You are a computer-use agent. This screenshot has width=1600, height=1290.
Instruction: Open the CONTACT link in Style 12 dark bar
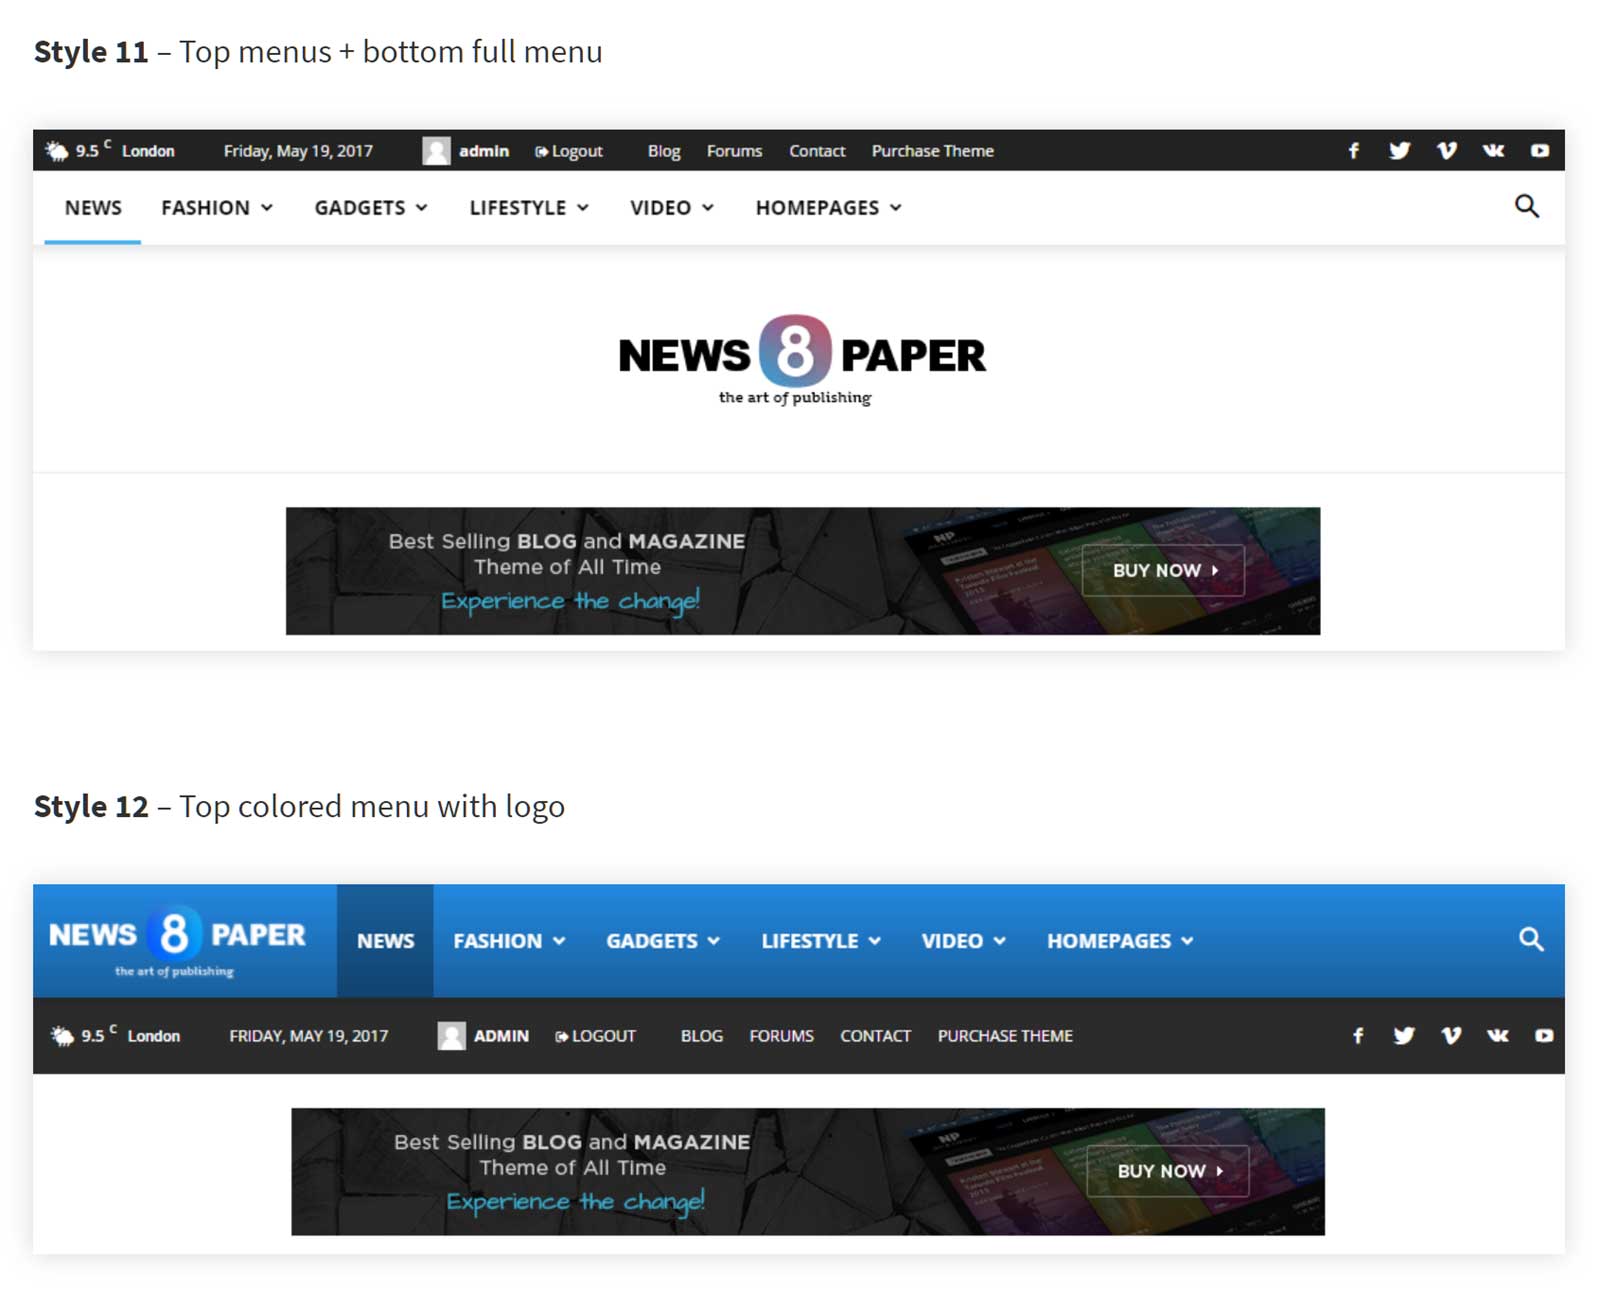pos(875,1036)
